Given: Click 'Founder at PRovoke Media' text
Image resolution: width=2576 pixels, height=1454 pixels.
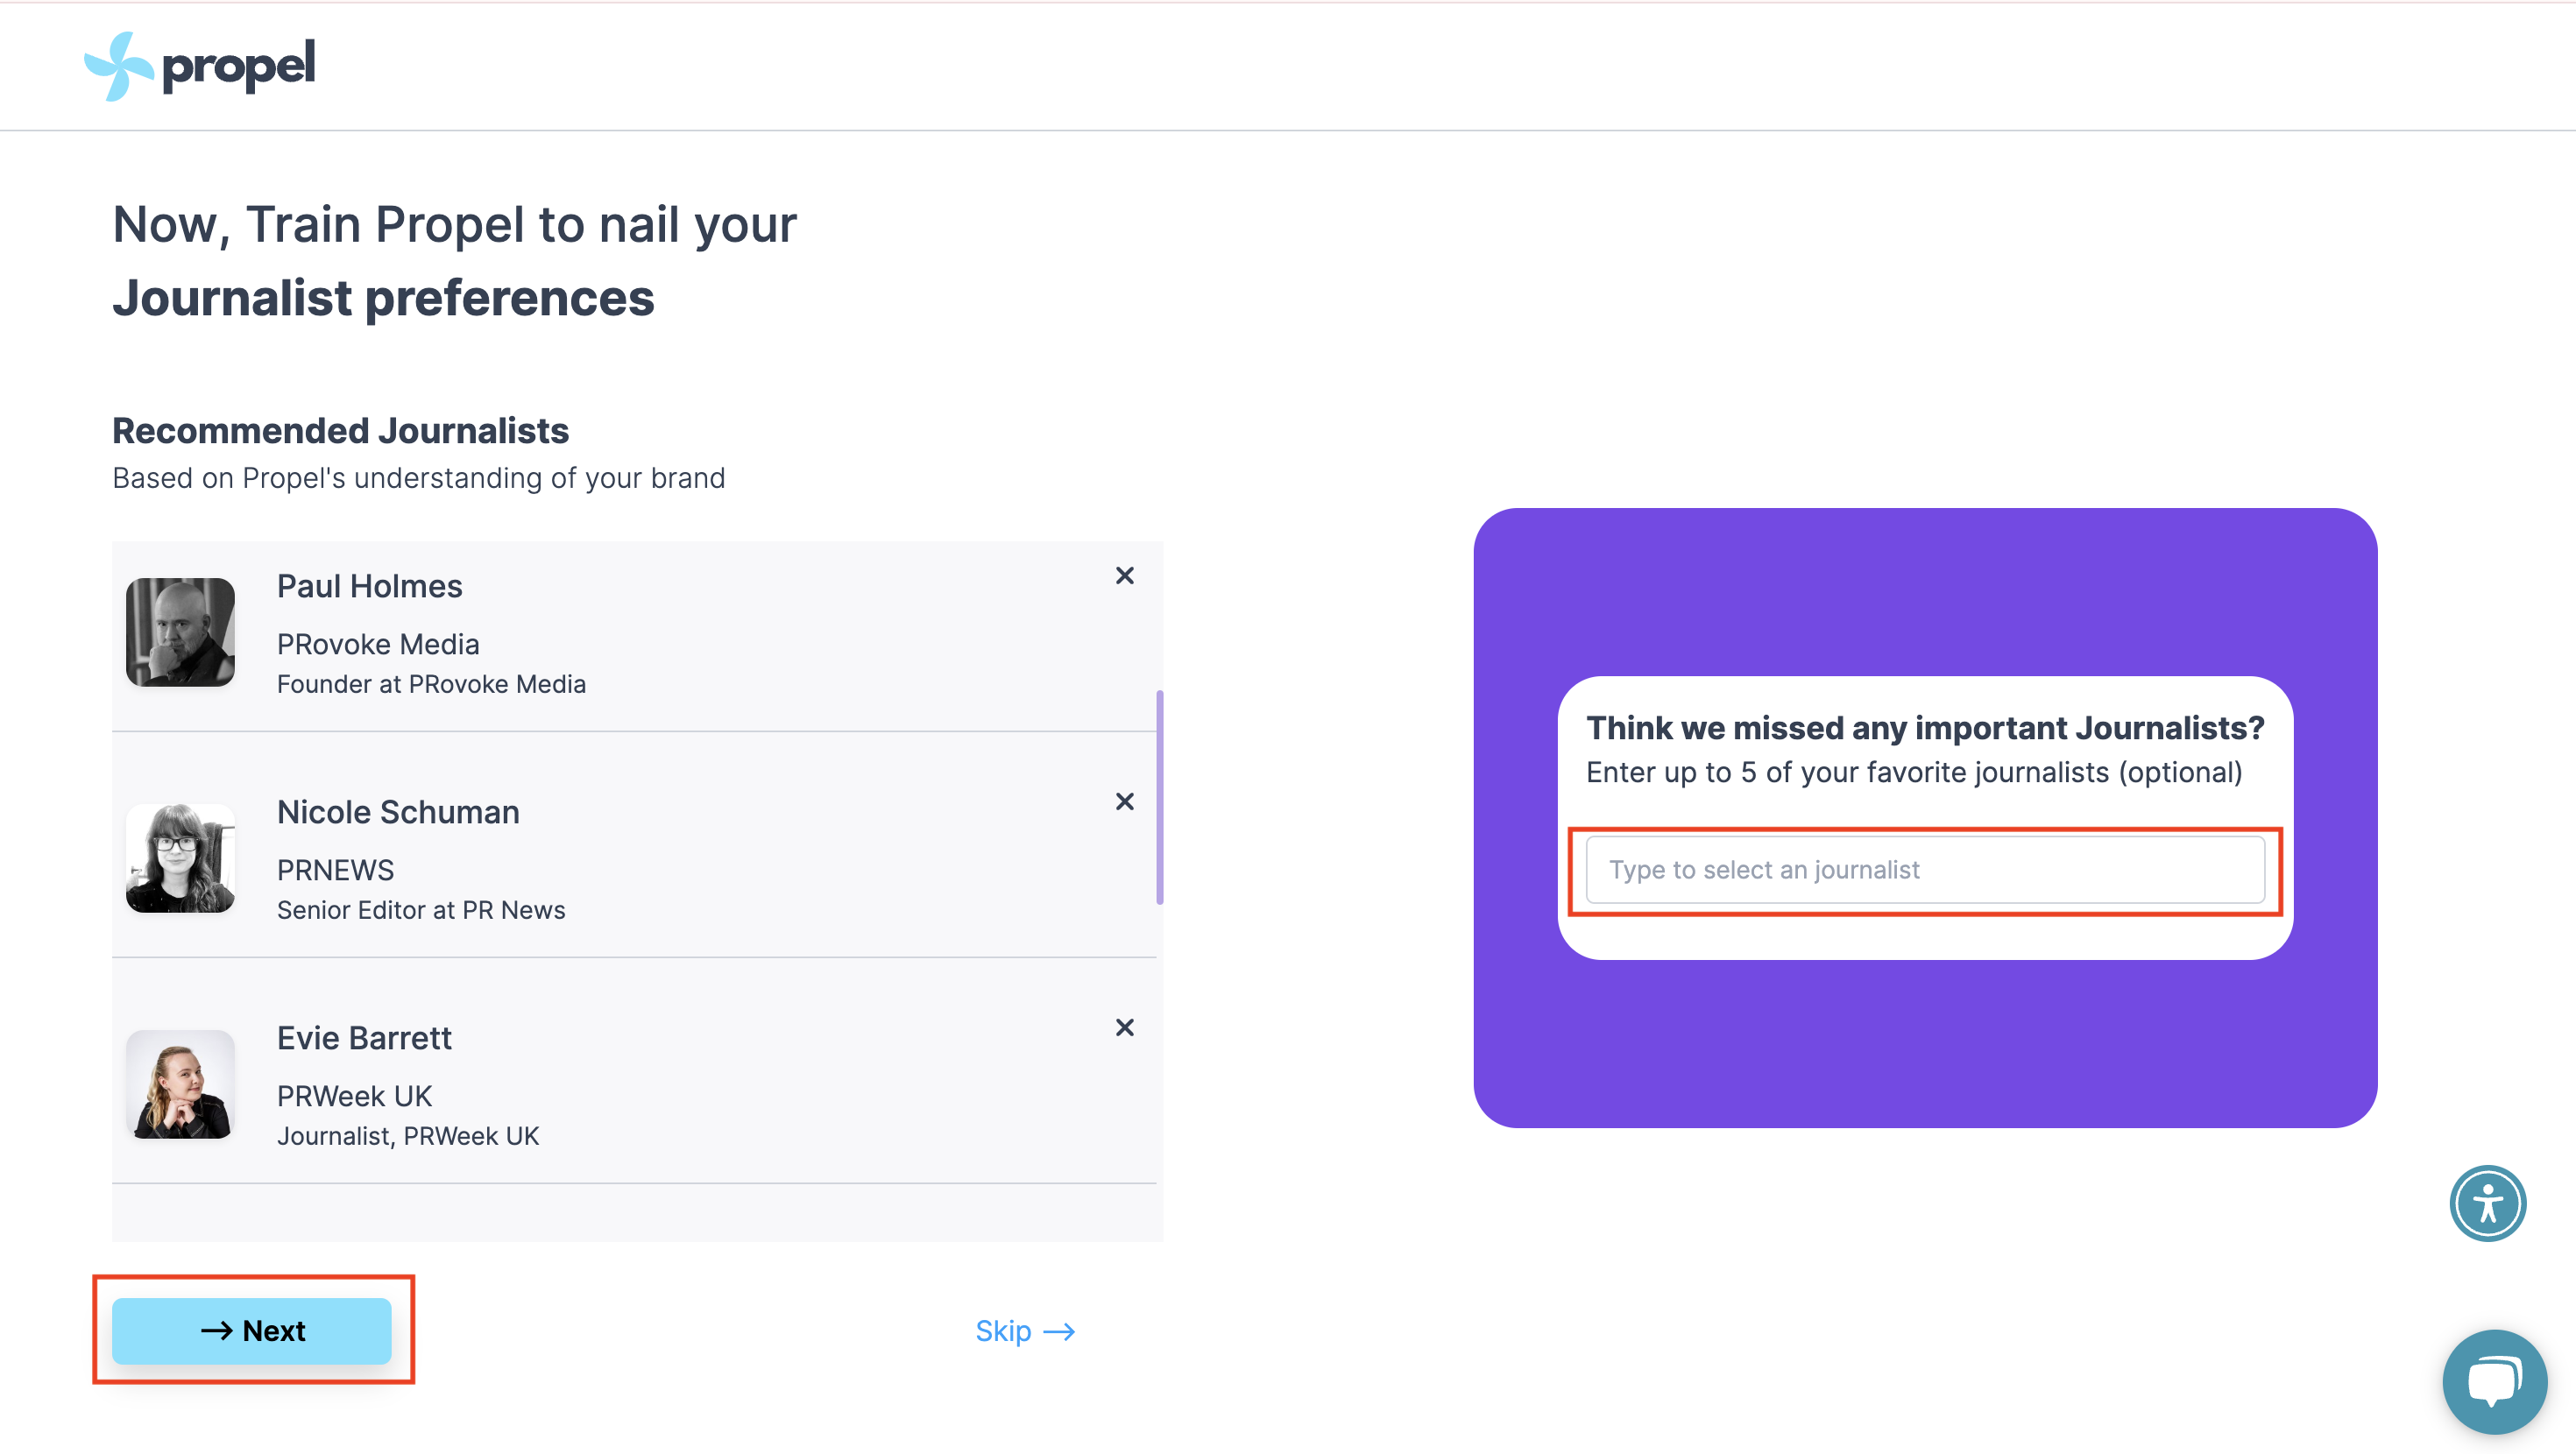Looking at the screenshot, I should (x=431, y=684).
